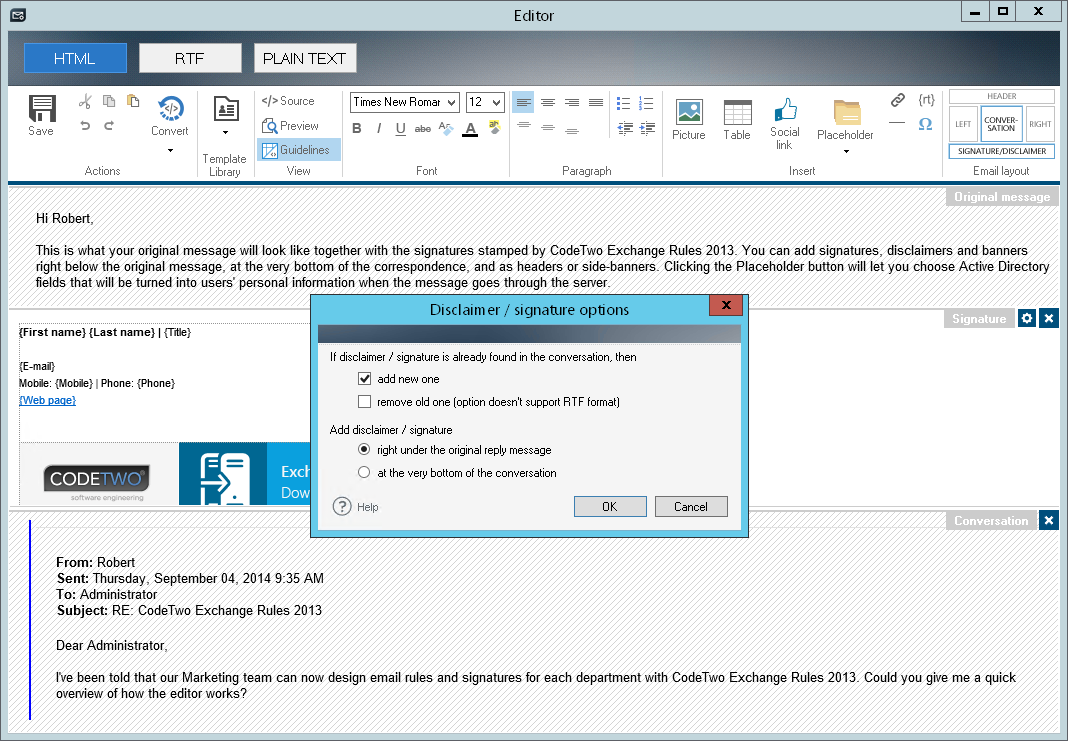Insert a special character (Omega symbol)
This screenshot has height=741, width=1068.
point(925,124)
